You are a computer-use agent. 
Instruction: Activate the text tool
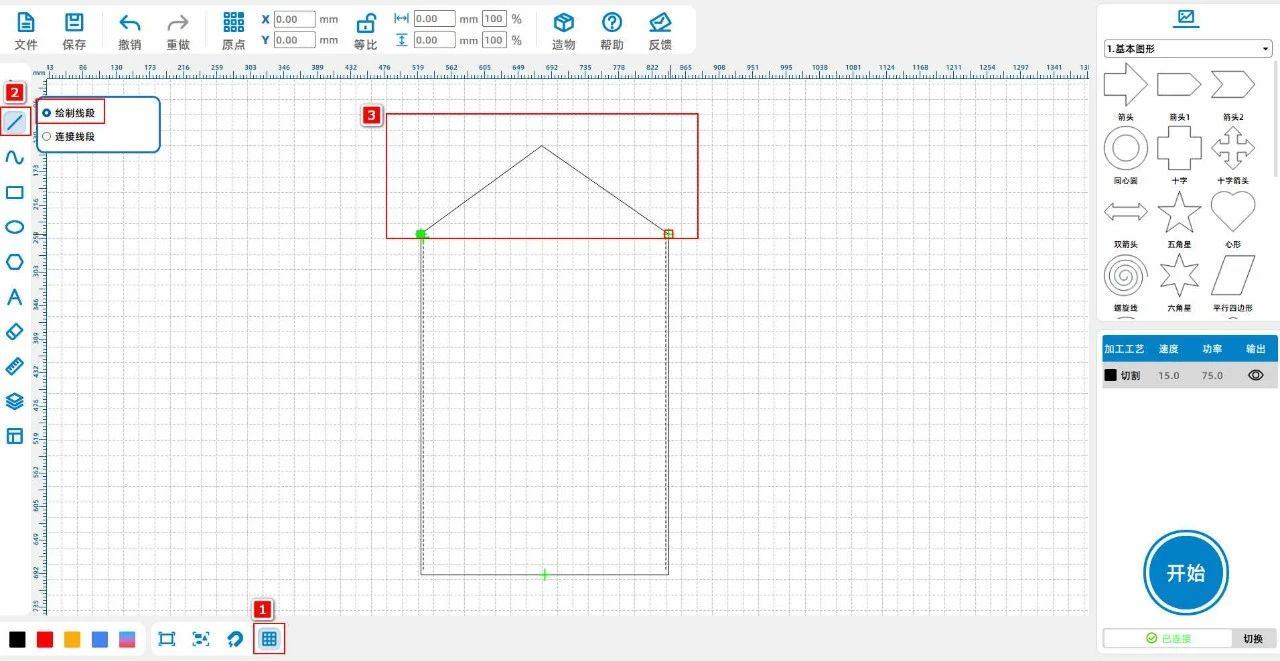click(15, 297)
